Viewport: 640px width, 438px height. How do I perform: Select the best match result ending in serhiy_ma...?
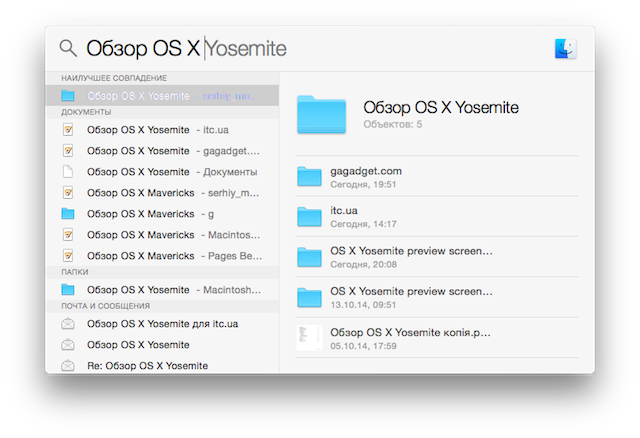[162, 96]
